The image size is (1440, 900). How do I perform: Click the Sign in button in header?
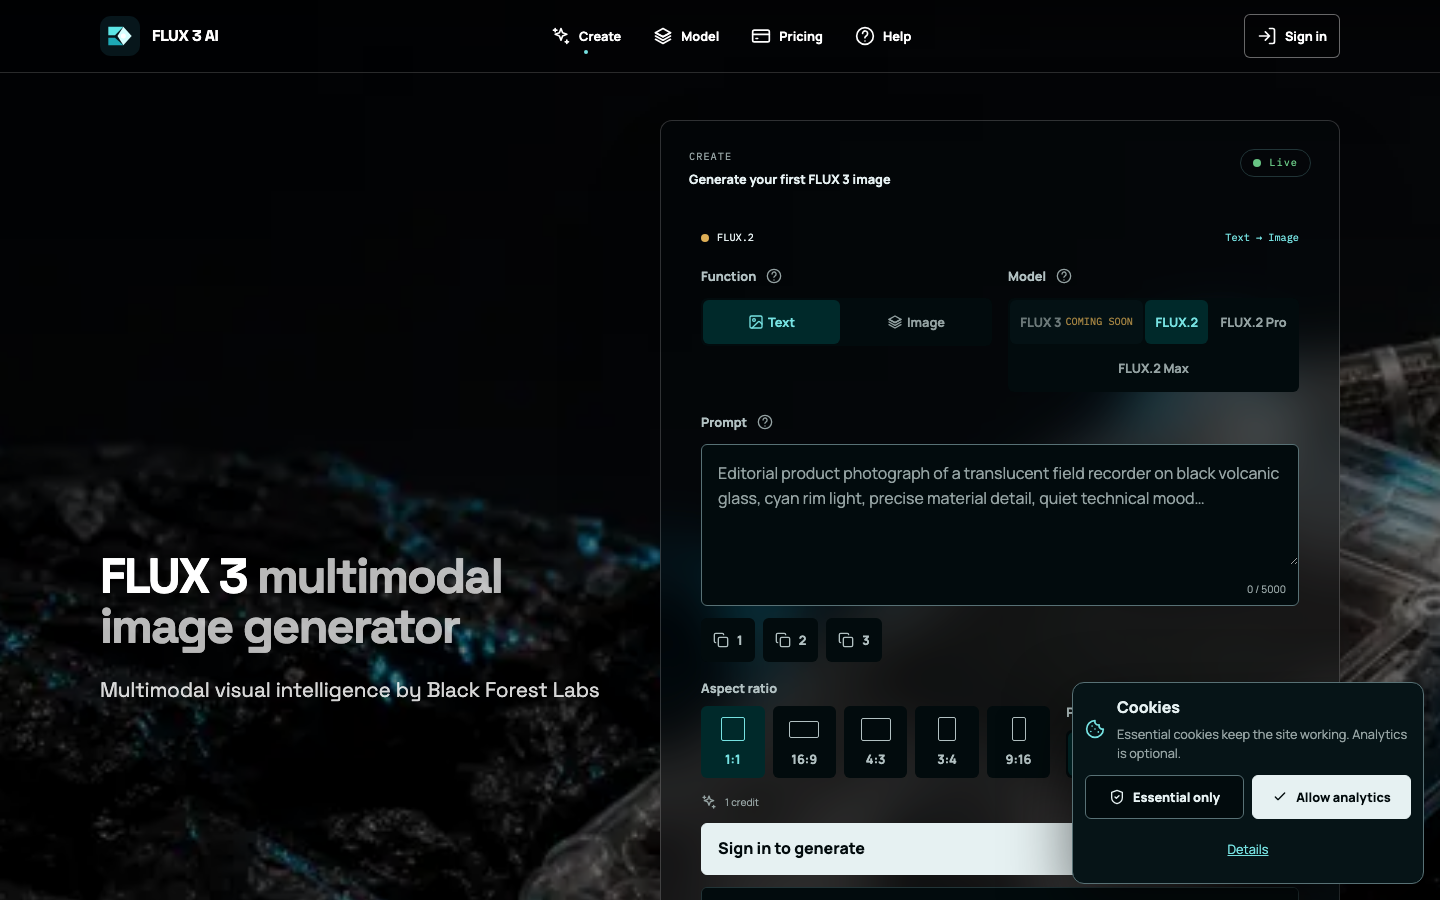(1291, 36)
